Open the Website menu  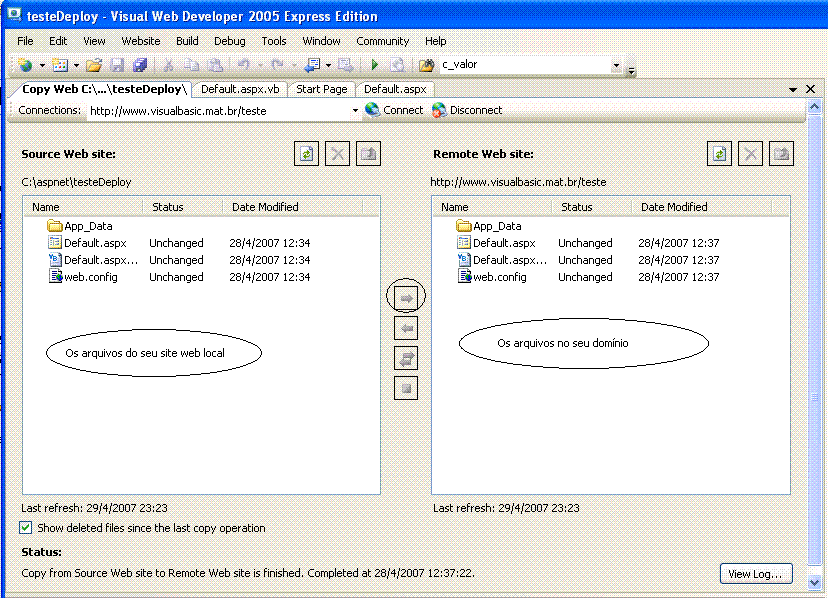pyautogui.click(x=140, y=41)
